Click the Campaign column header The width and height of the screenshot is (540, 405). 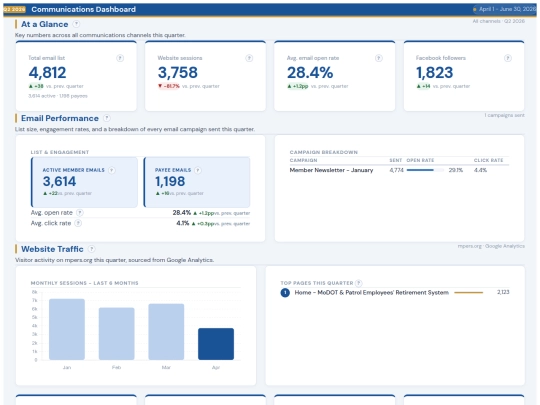(303, 160)
